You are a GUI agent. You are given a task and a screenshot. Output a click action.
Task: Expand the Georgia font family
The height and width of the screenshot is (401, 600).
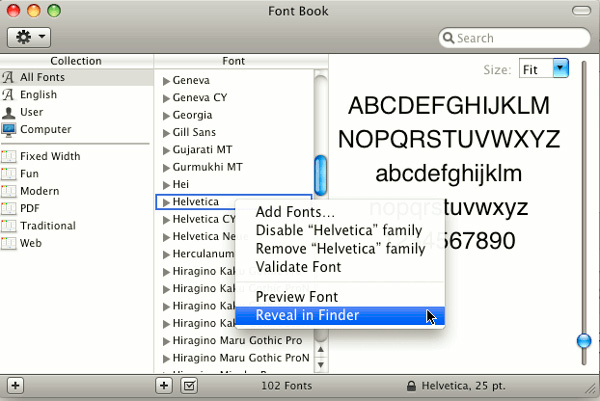point(166,115)
